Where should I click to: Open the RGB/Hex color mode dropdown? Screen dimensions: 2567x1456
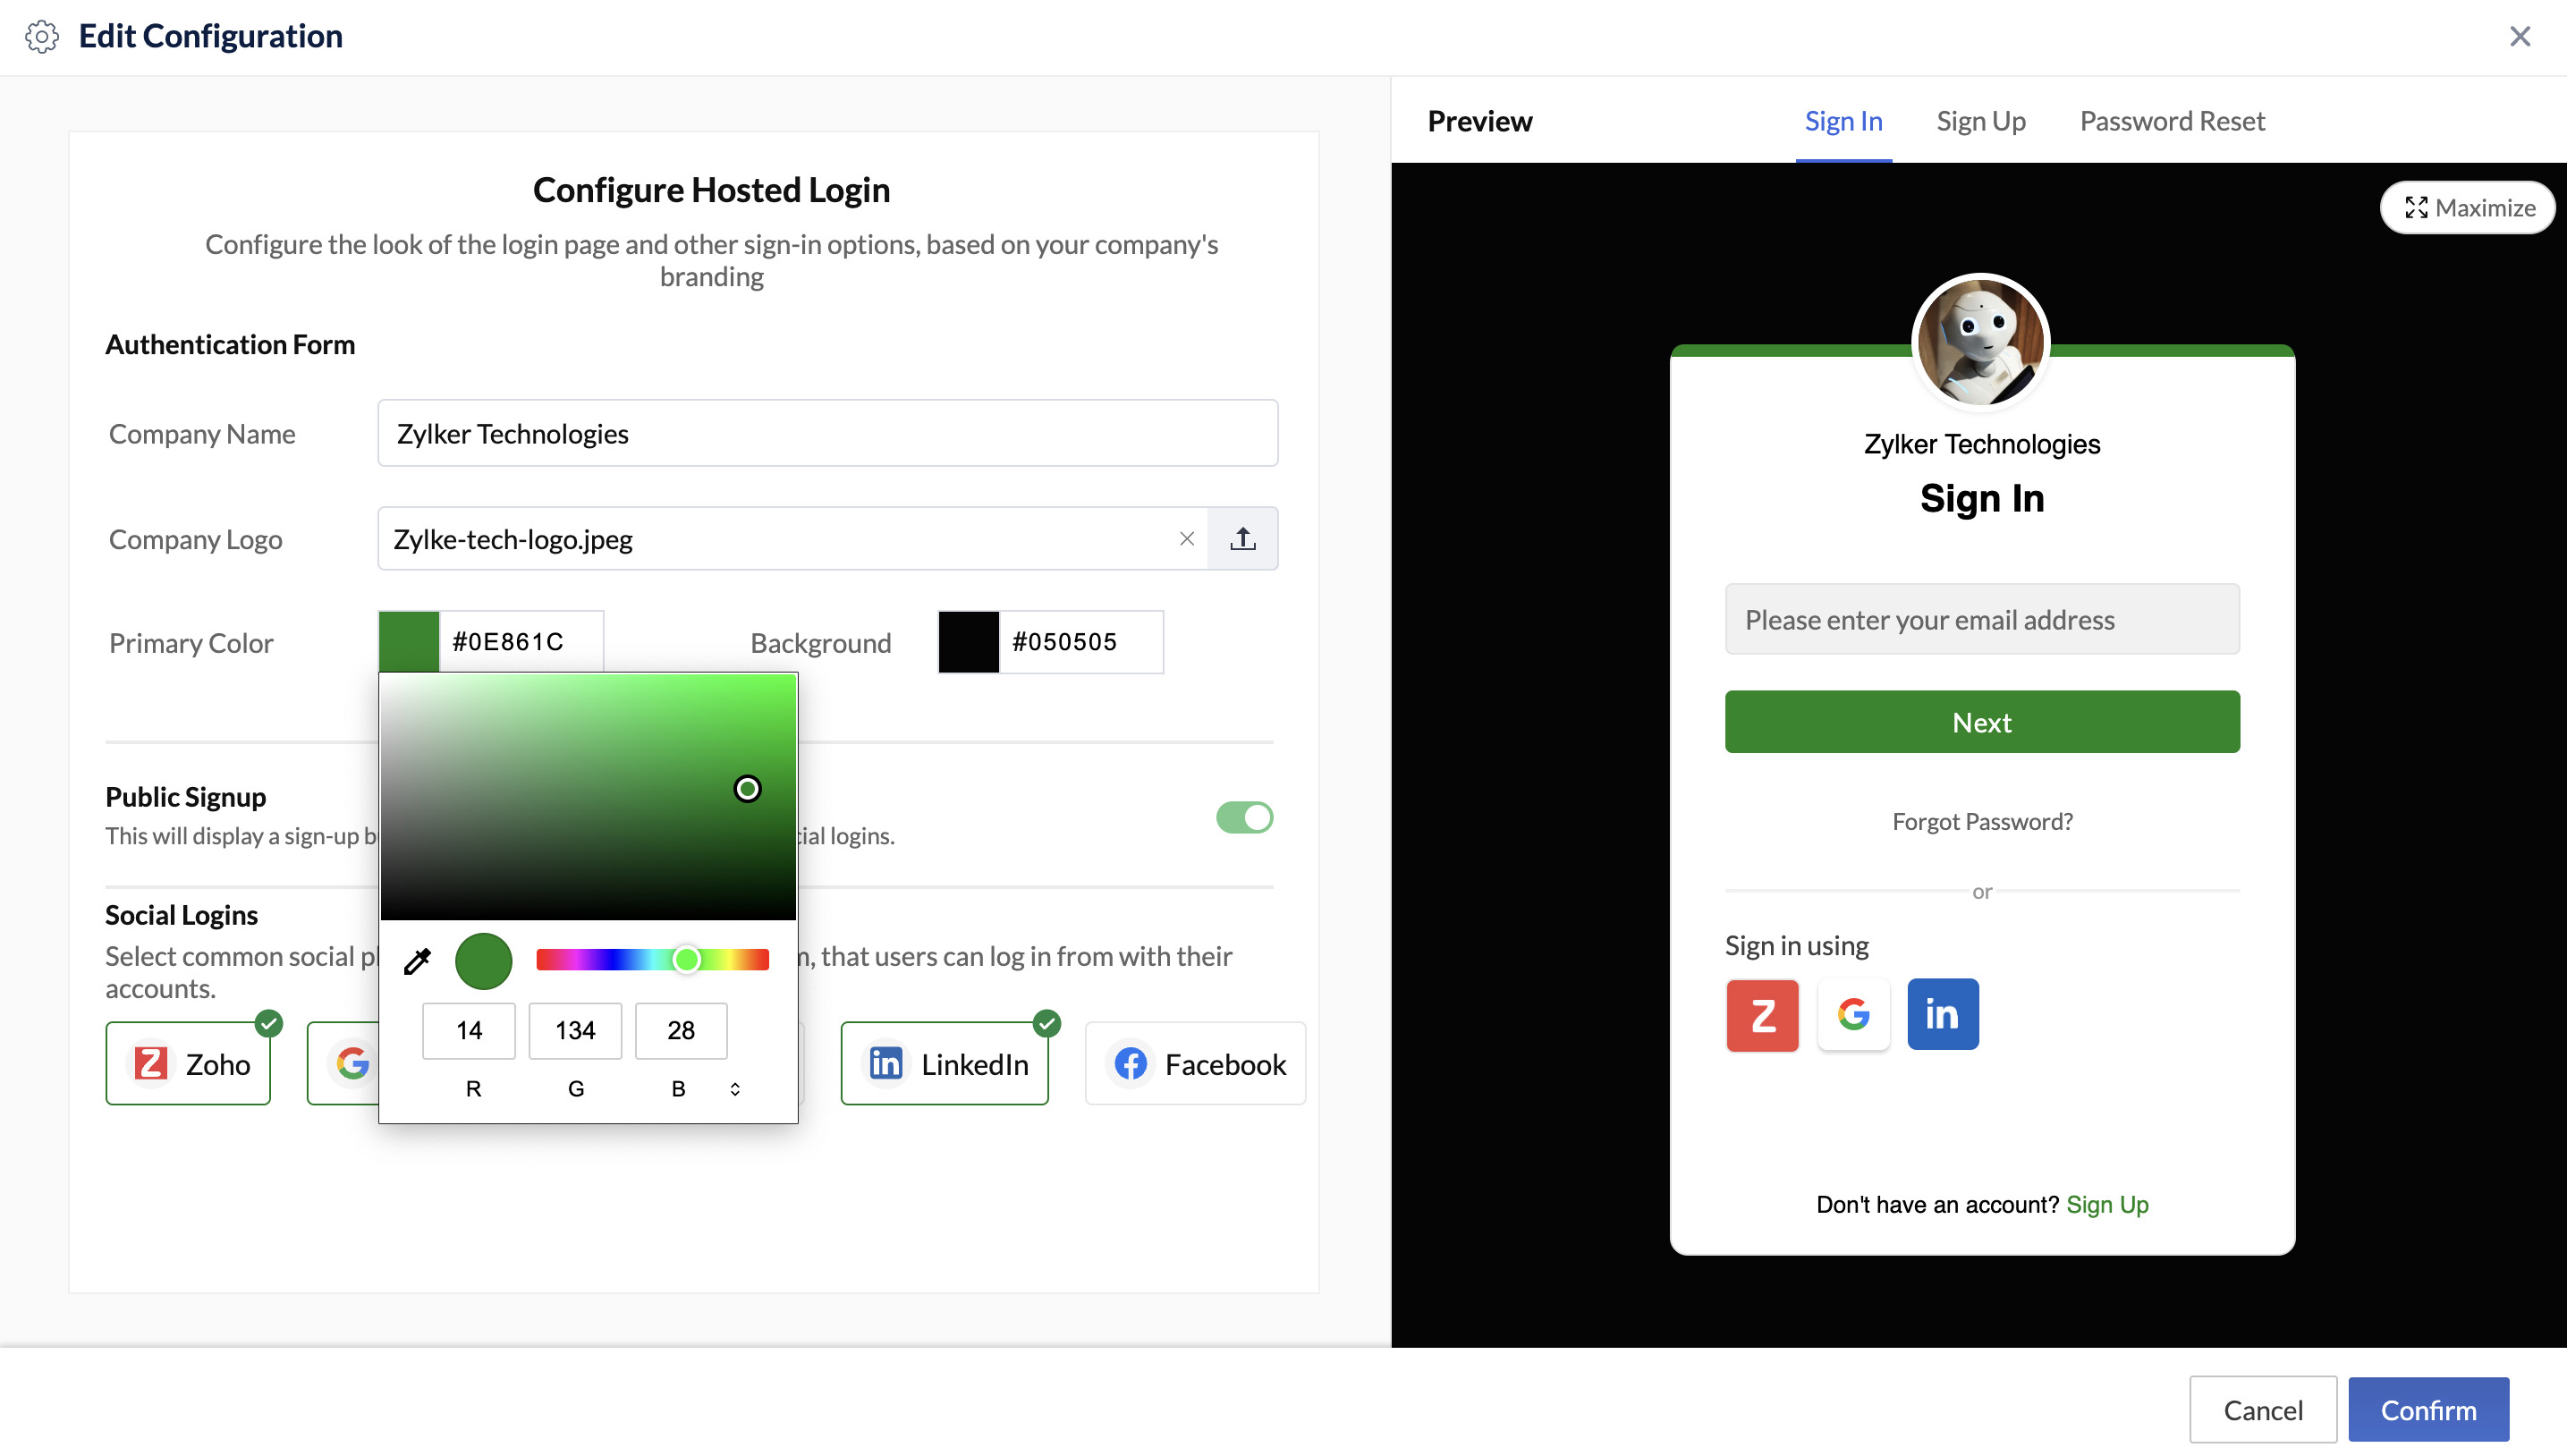click(x=737, y=1088)
